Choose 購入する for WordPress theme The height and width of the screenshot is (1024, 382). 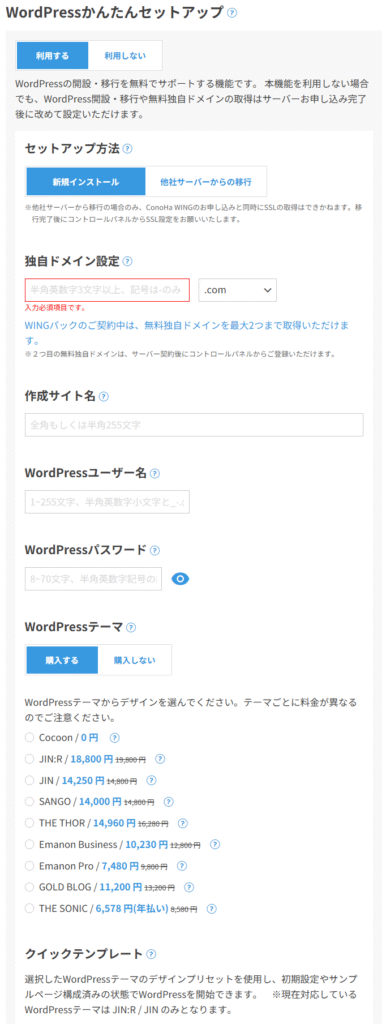pos(62,660)
